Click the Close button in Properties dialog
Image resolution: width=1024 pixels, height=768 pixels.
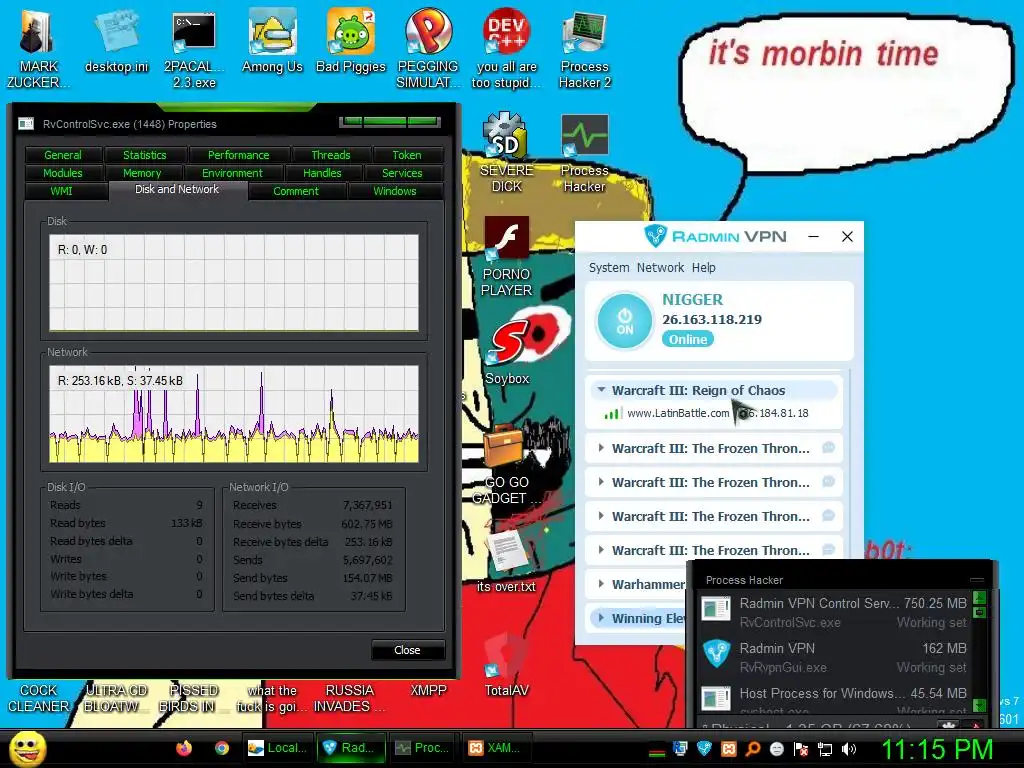[x=408, y=650]
